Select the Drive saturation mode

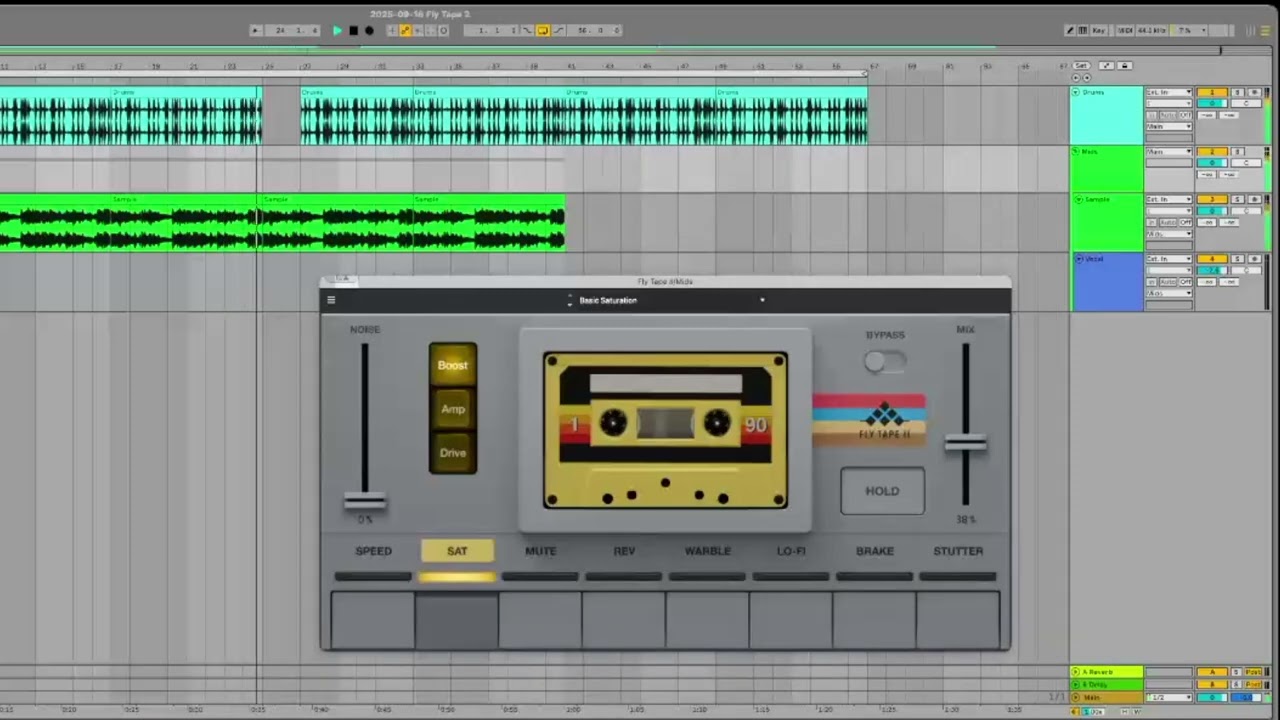point(453,453)
